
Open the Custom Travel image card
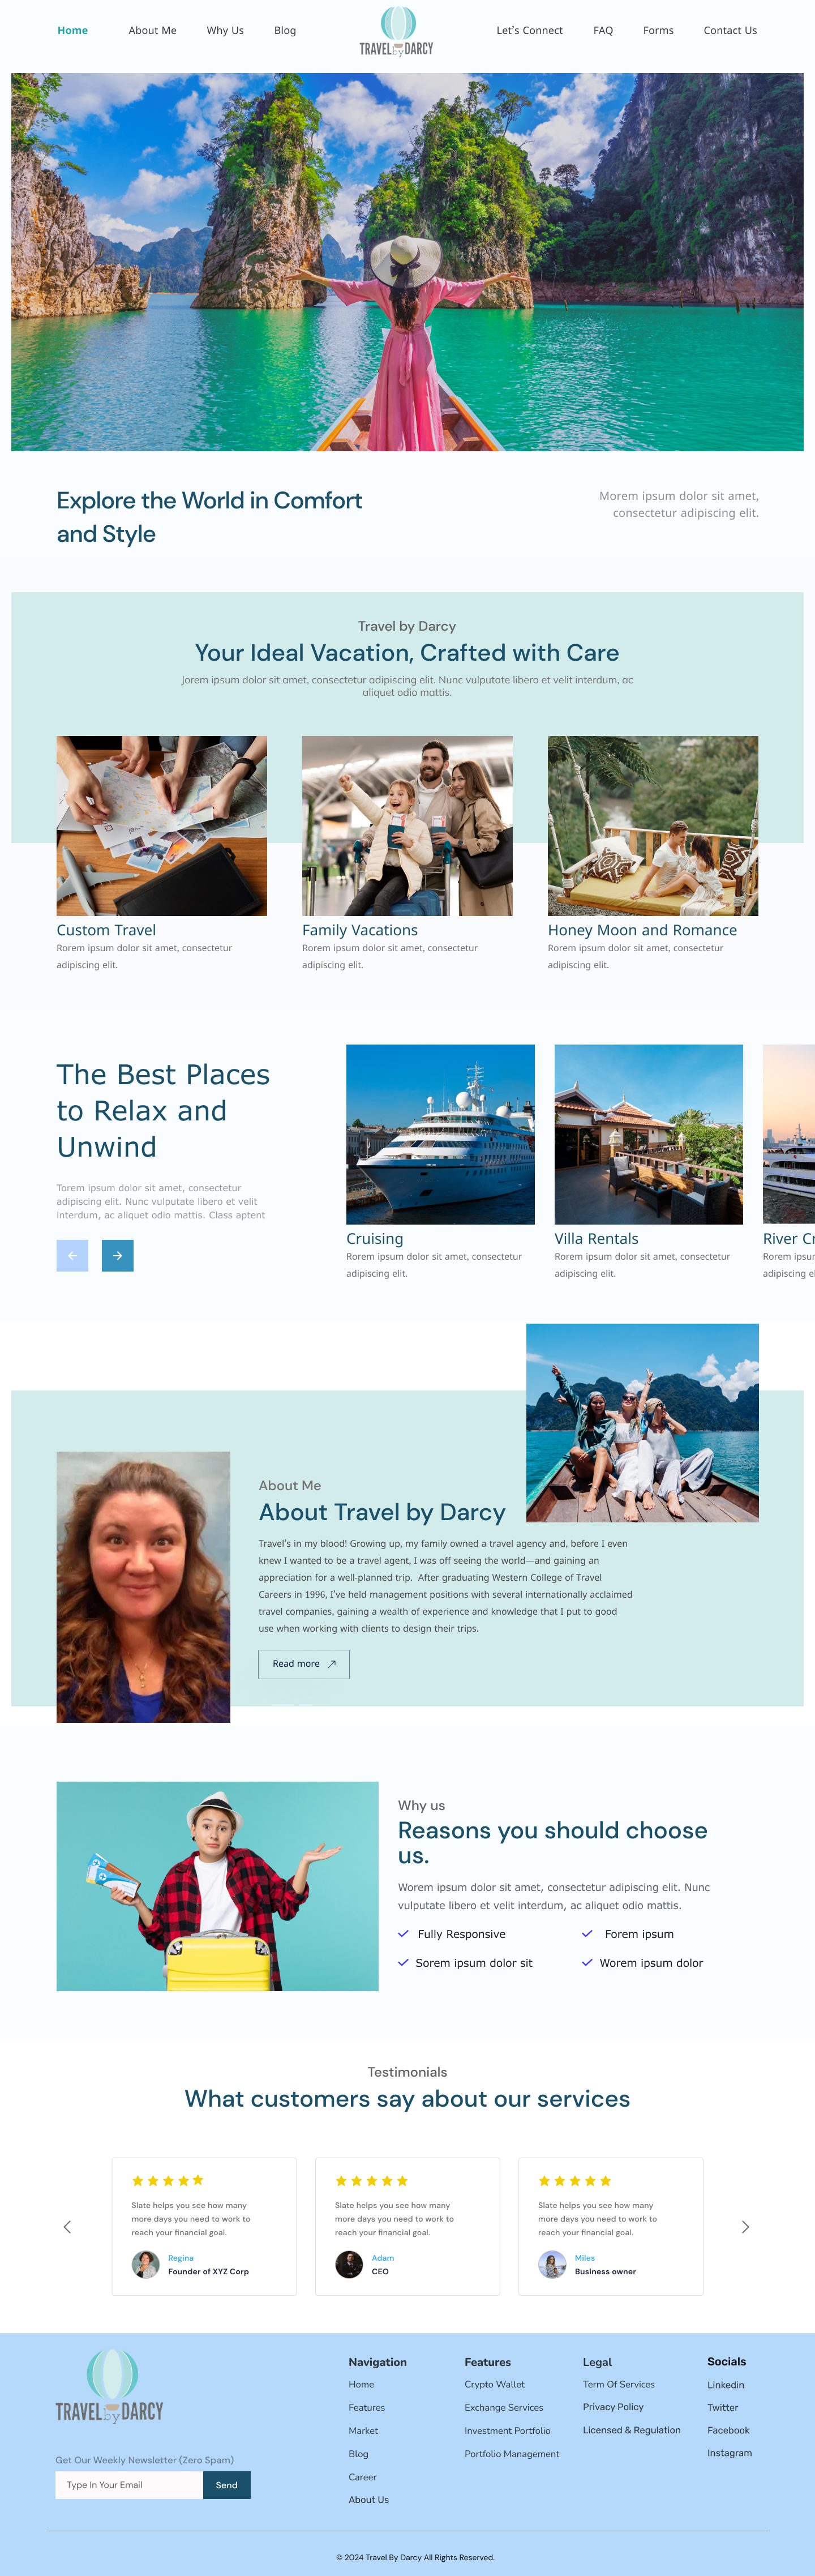click(162, 826)
